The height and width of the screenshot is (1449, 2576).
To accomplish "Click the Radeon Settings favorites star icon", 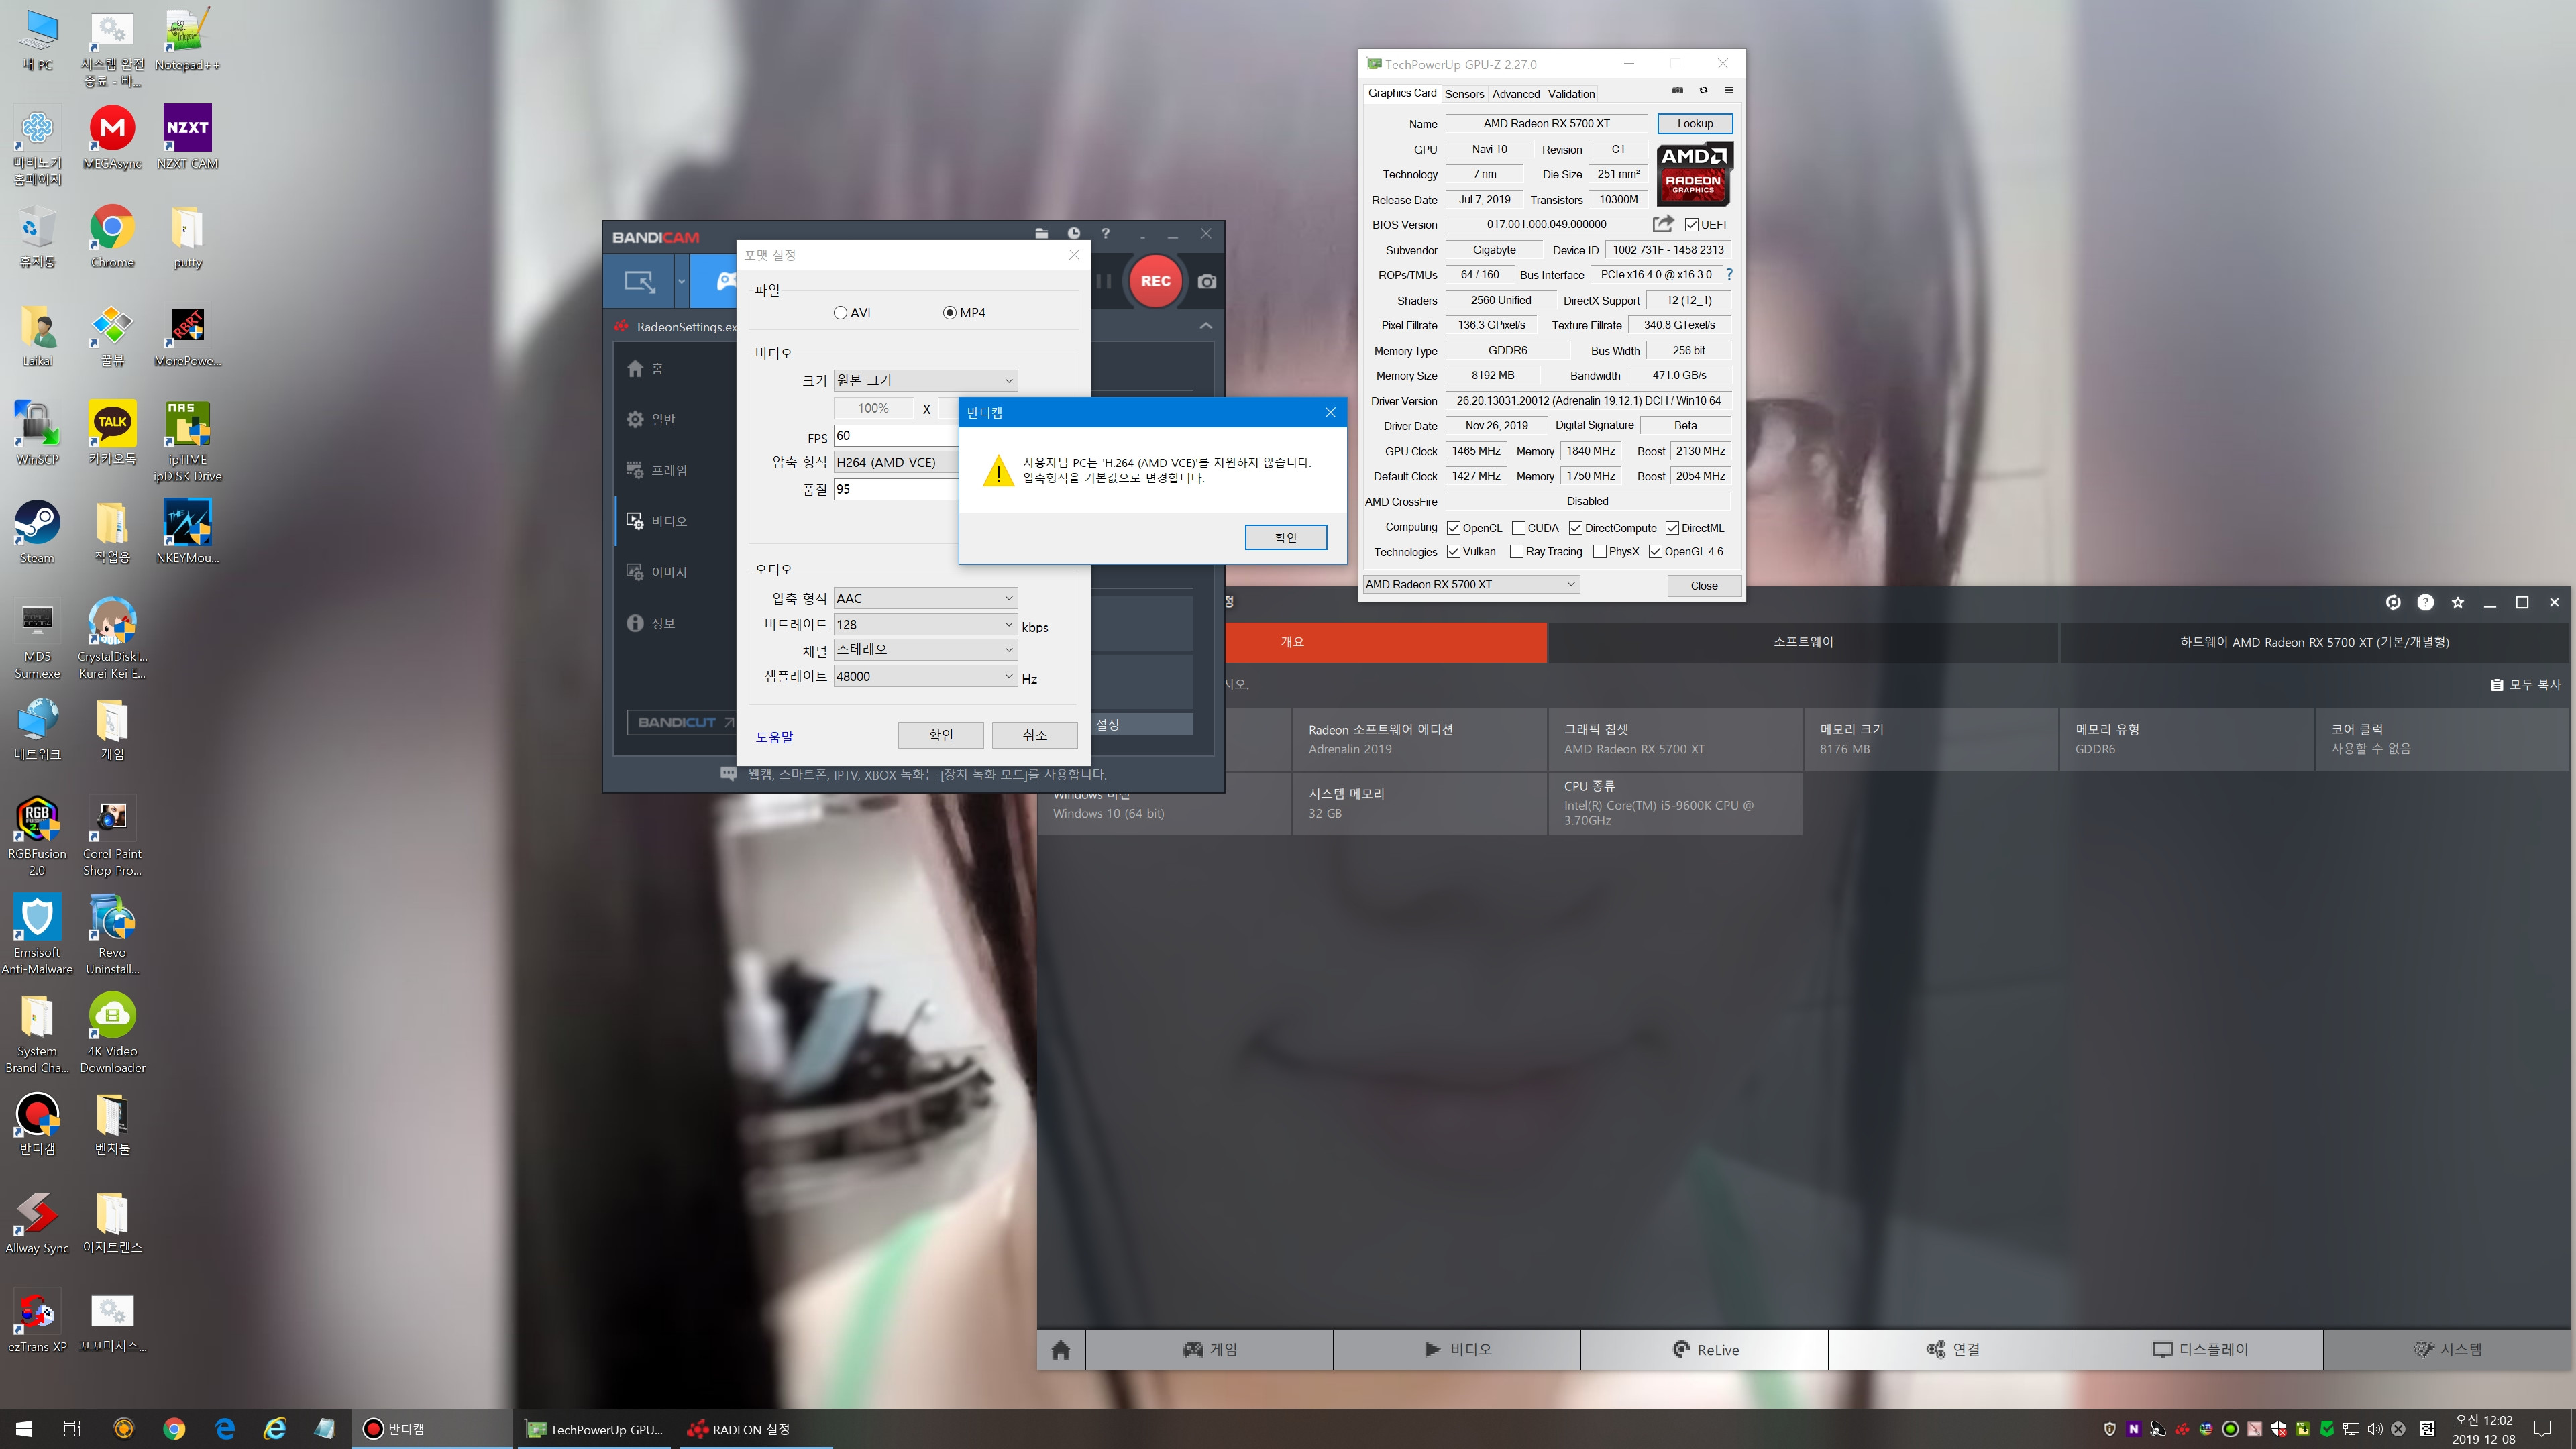I will 2457,602.
